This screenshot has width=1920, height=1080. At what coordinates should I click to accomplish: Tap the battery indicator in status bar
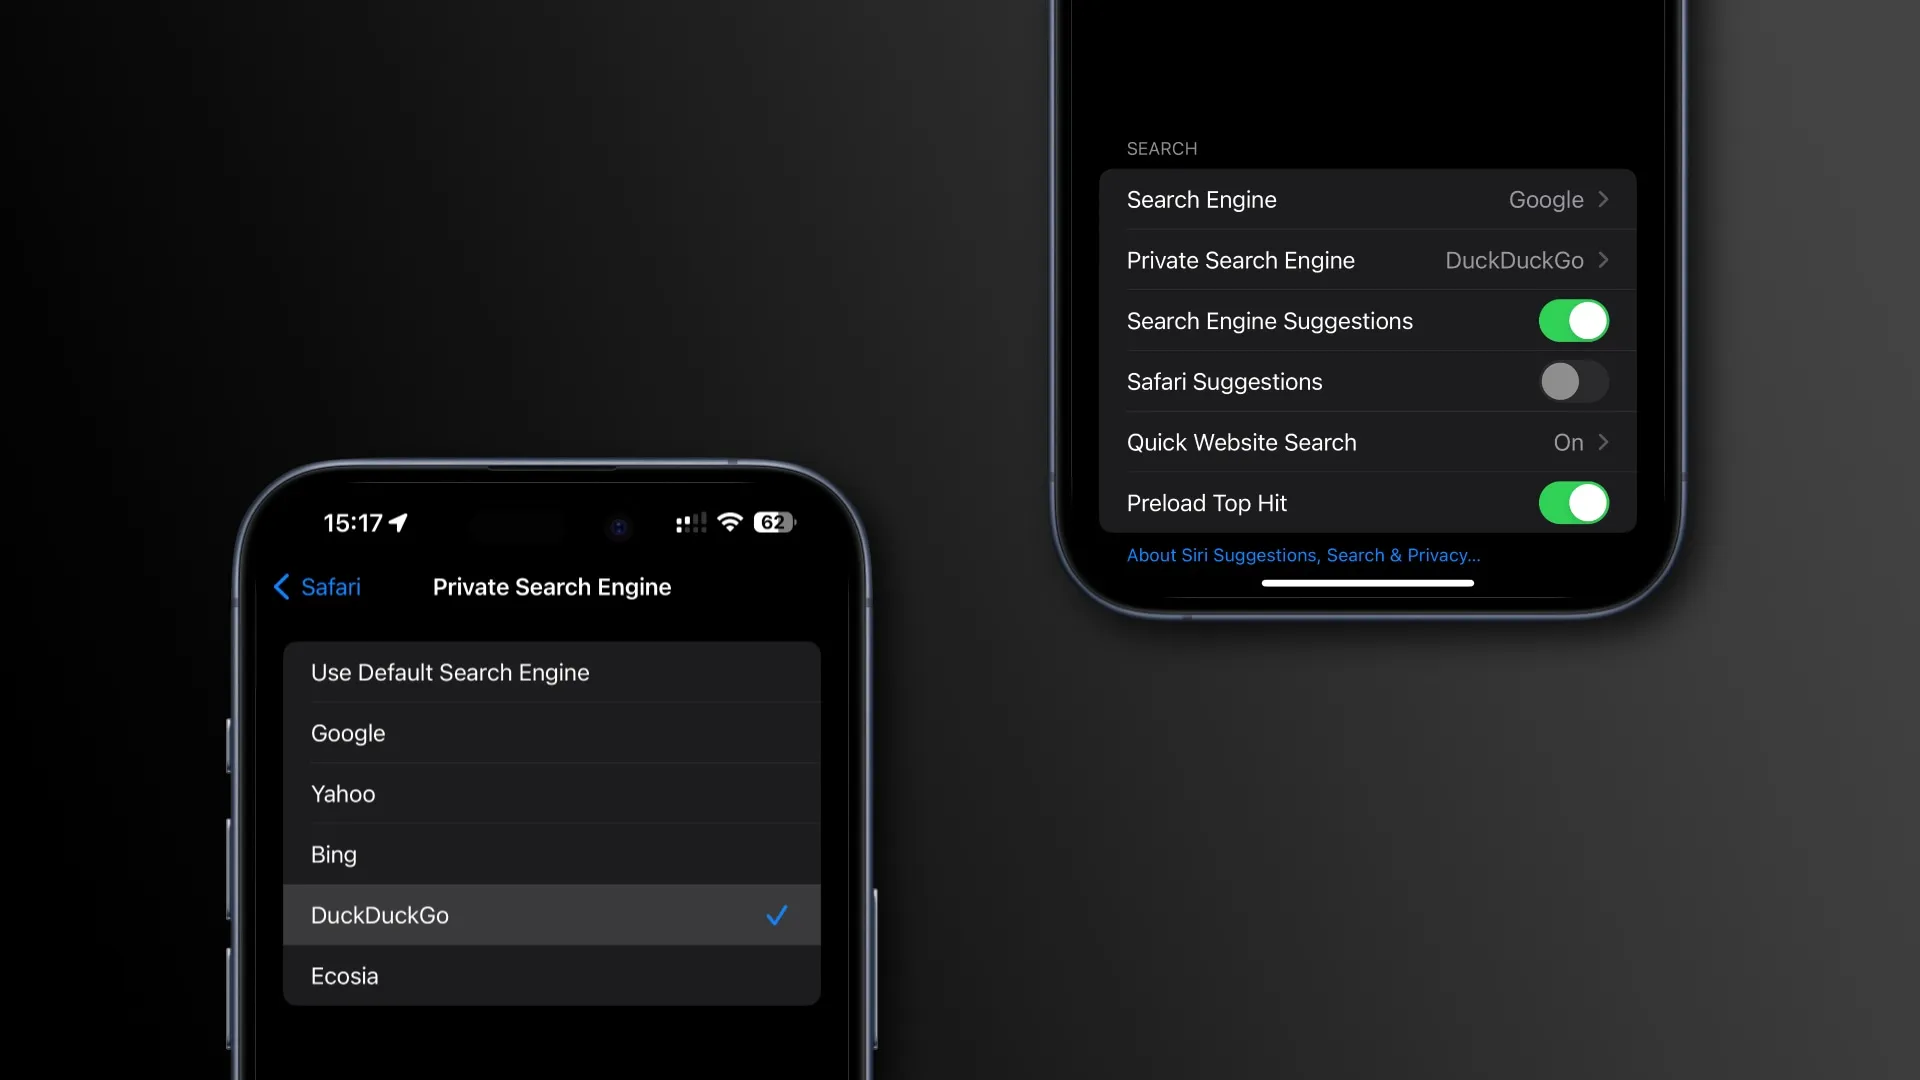click(771, 524)
